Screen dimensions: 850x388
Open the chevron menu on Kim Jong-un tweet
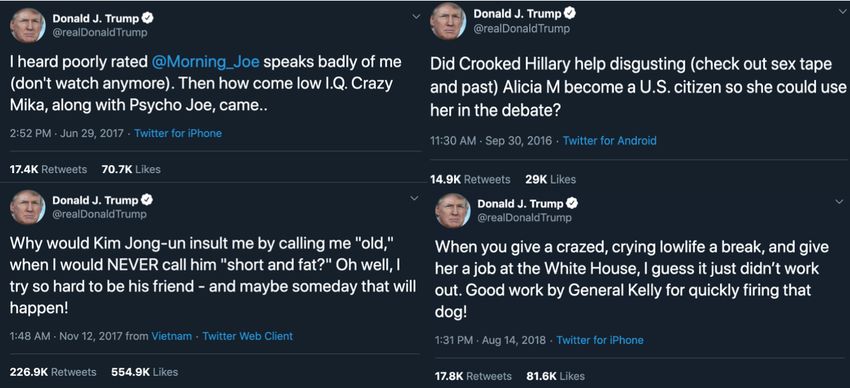tap(416, 199)
